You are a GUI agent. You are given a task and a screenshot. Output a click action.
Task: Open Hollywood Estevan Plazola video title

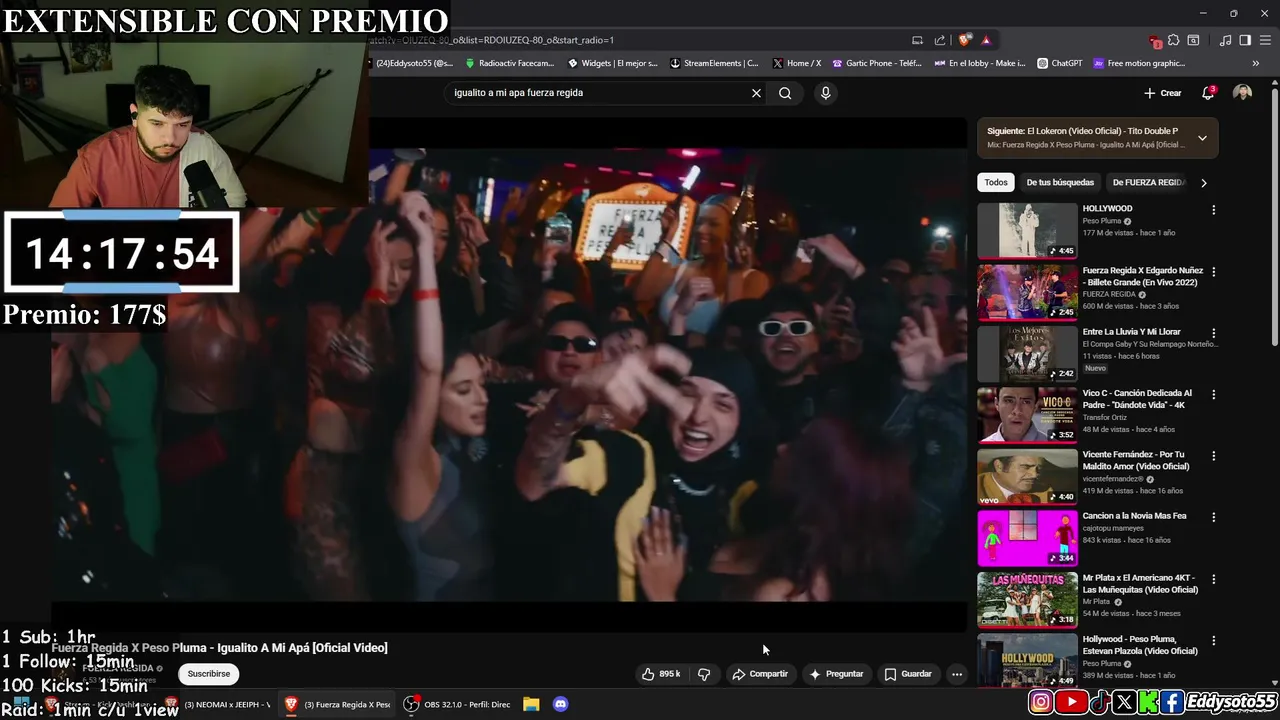(x=1140, y=645)
